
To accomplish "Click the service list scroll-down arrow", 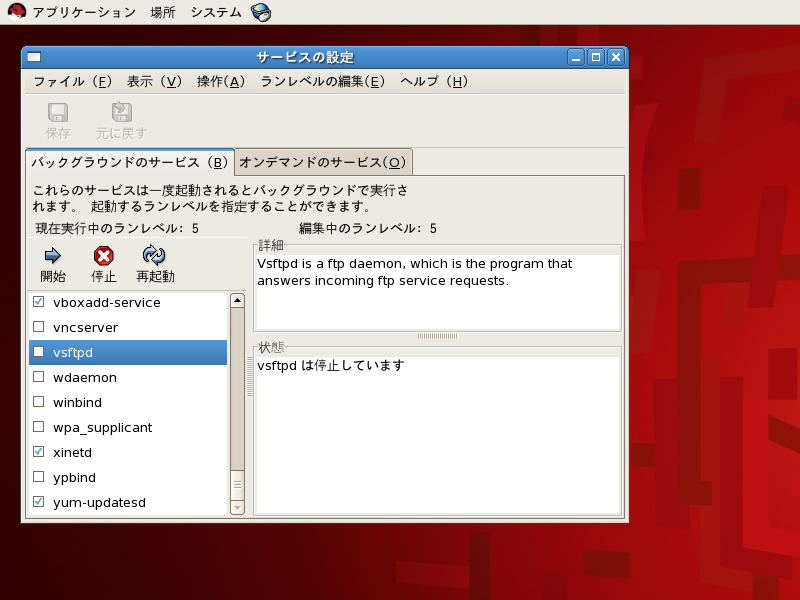I will click(237, 508).
